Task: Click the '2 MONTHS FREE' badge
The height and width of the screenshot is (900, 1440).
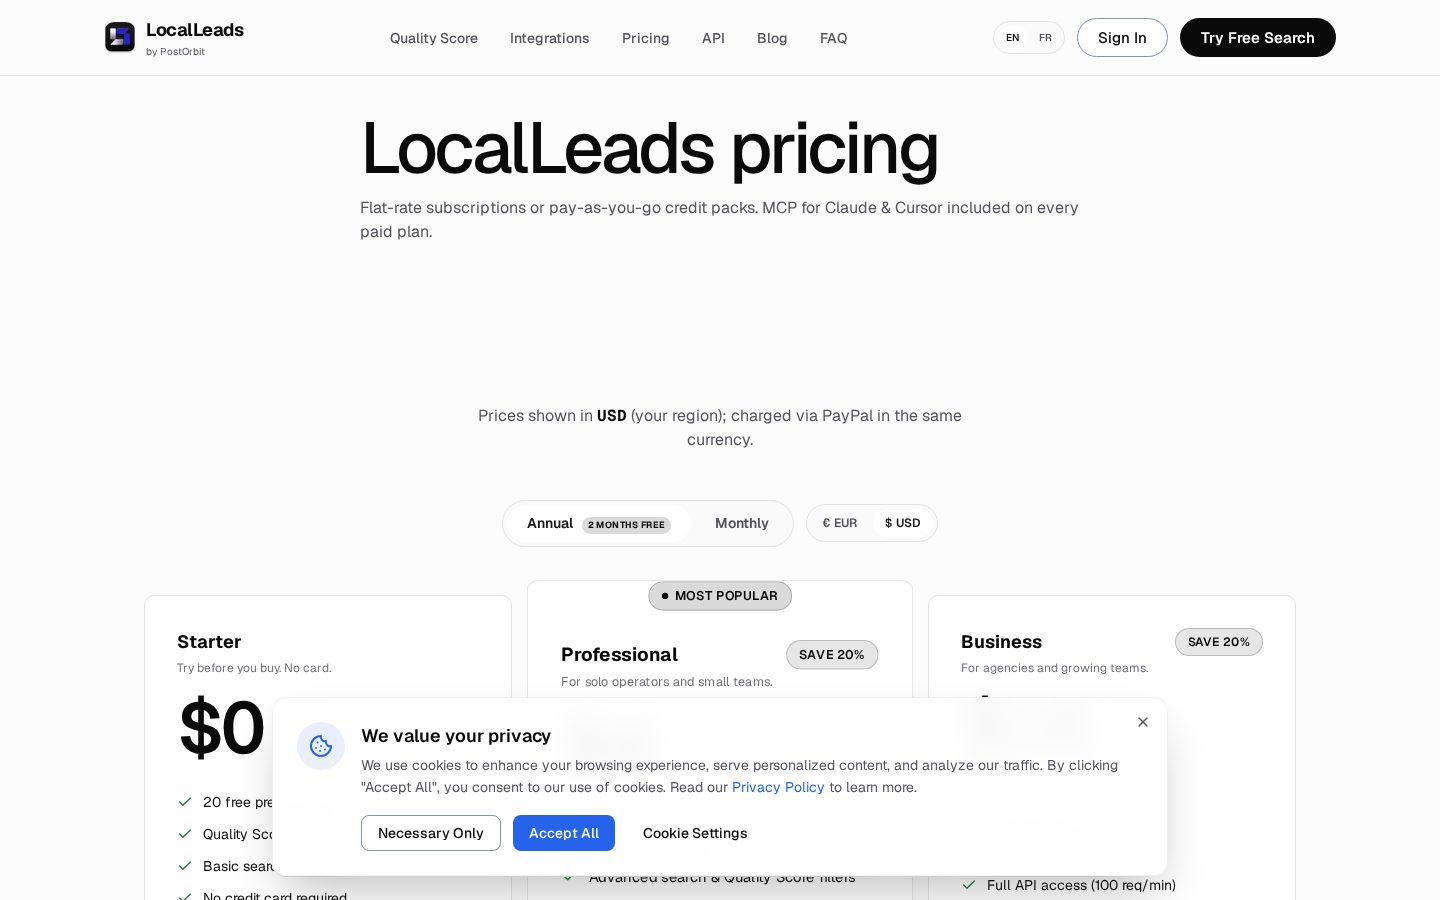Action: pos(626,525)
